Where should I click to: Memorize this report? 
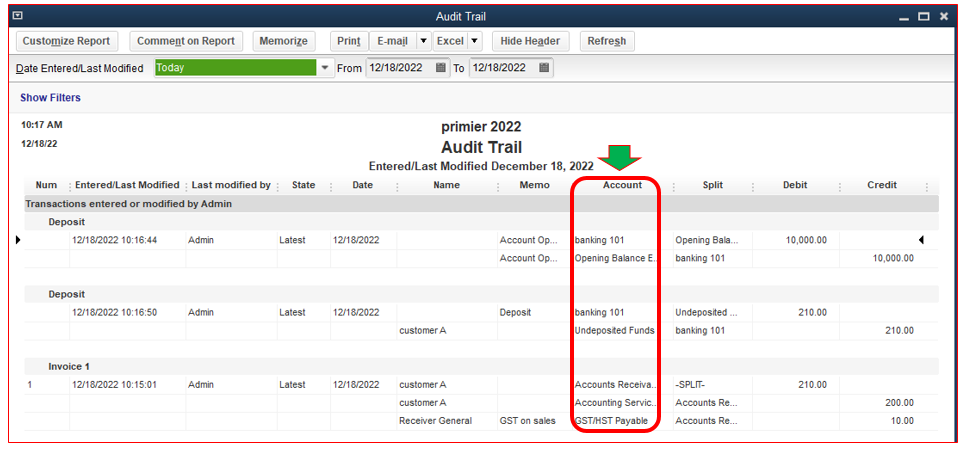point(284,42)
